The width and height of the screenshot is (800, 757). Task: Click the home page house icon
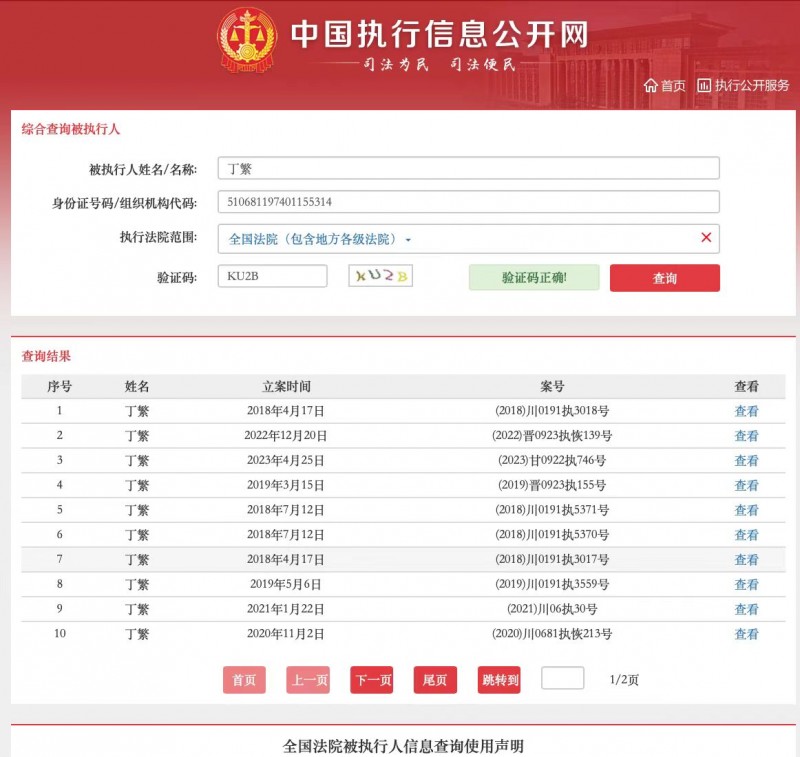[x=651, y=86]
